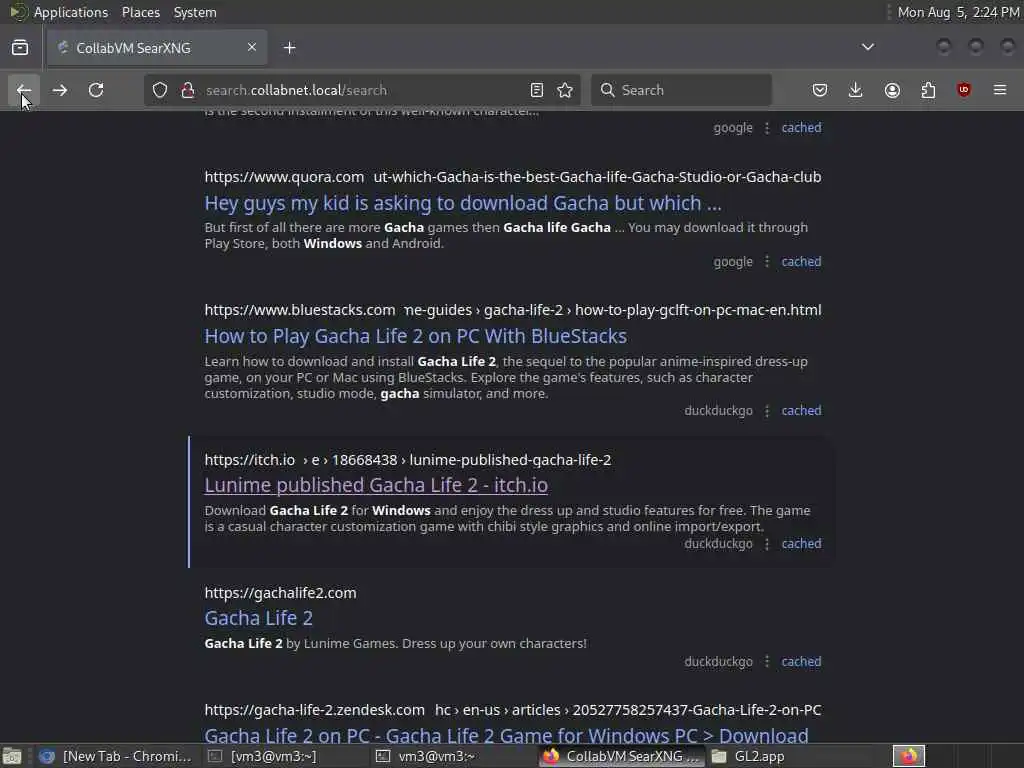Open the uBlock Origin extension icon
The height and width of the screenshot is (768, 1024).
pyautogui.click(x=964, y=90)
